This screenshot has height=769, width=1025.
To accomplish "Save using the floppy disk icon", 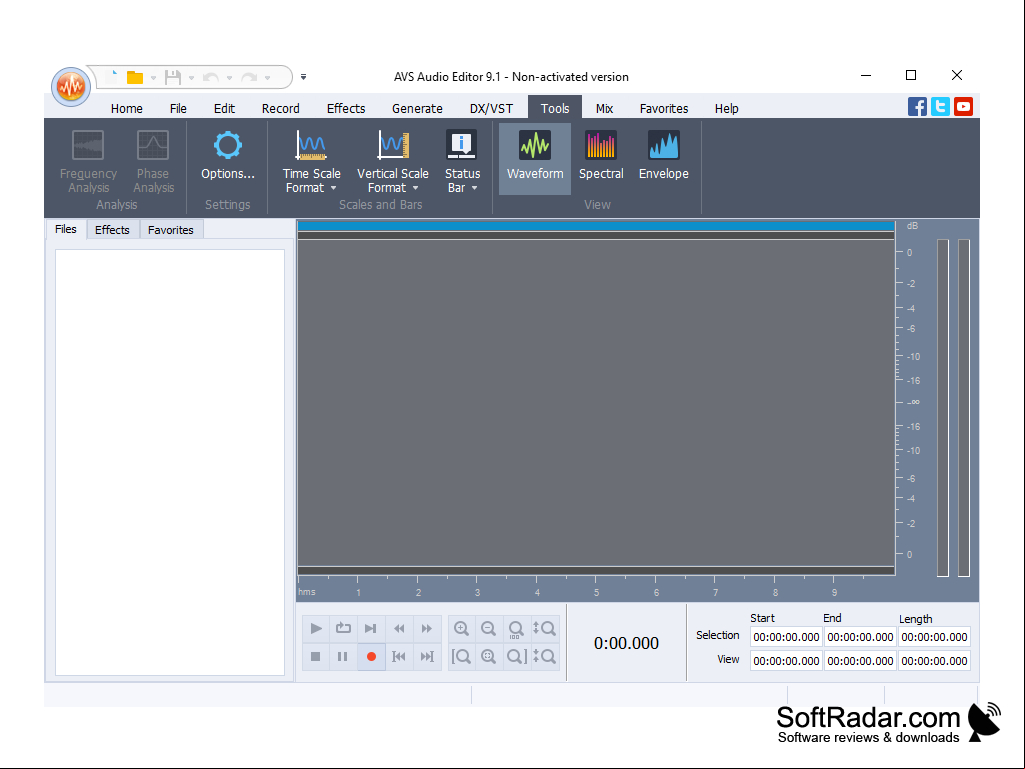I will click(173, 77).
